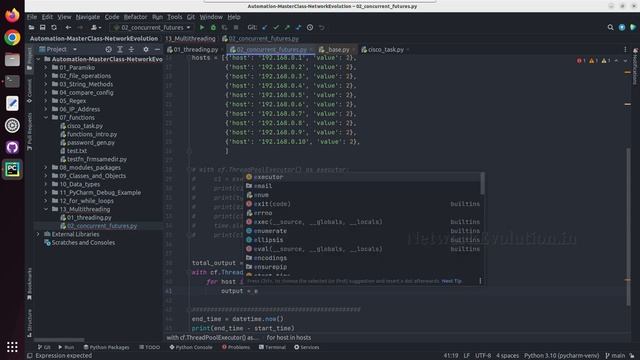Open Python Console tool window
Image resolution: width=640 pixels, height=360 pixels.
point(191,347)
